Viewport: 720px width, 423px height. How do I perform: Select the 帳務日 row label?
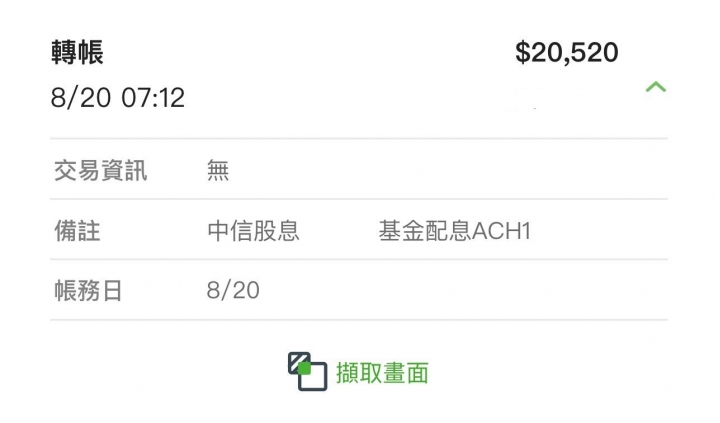(x=88, y=291)
